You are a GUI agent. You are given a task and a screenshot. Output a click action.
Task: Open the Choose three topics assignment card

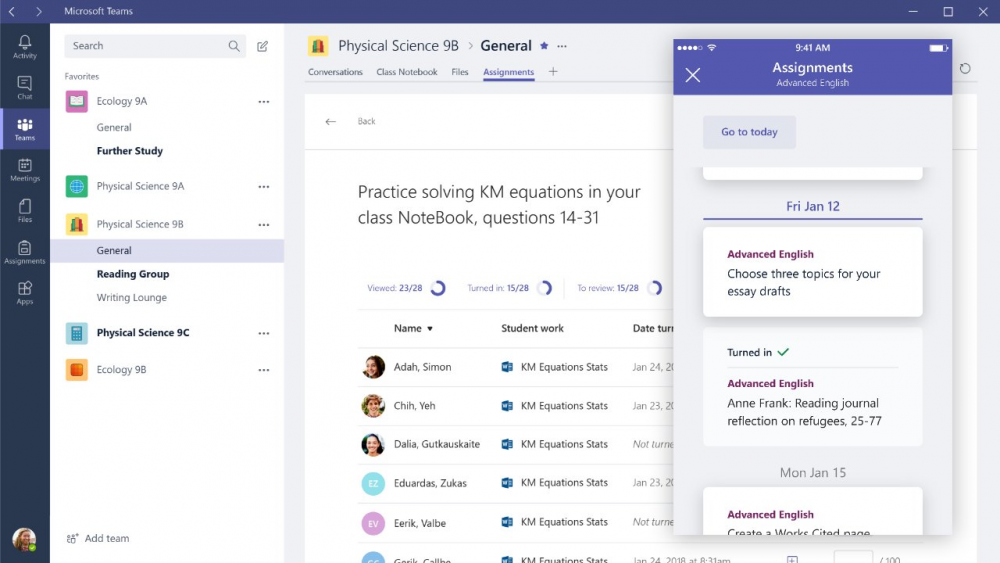click(812, 272)
